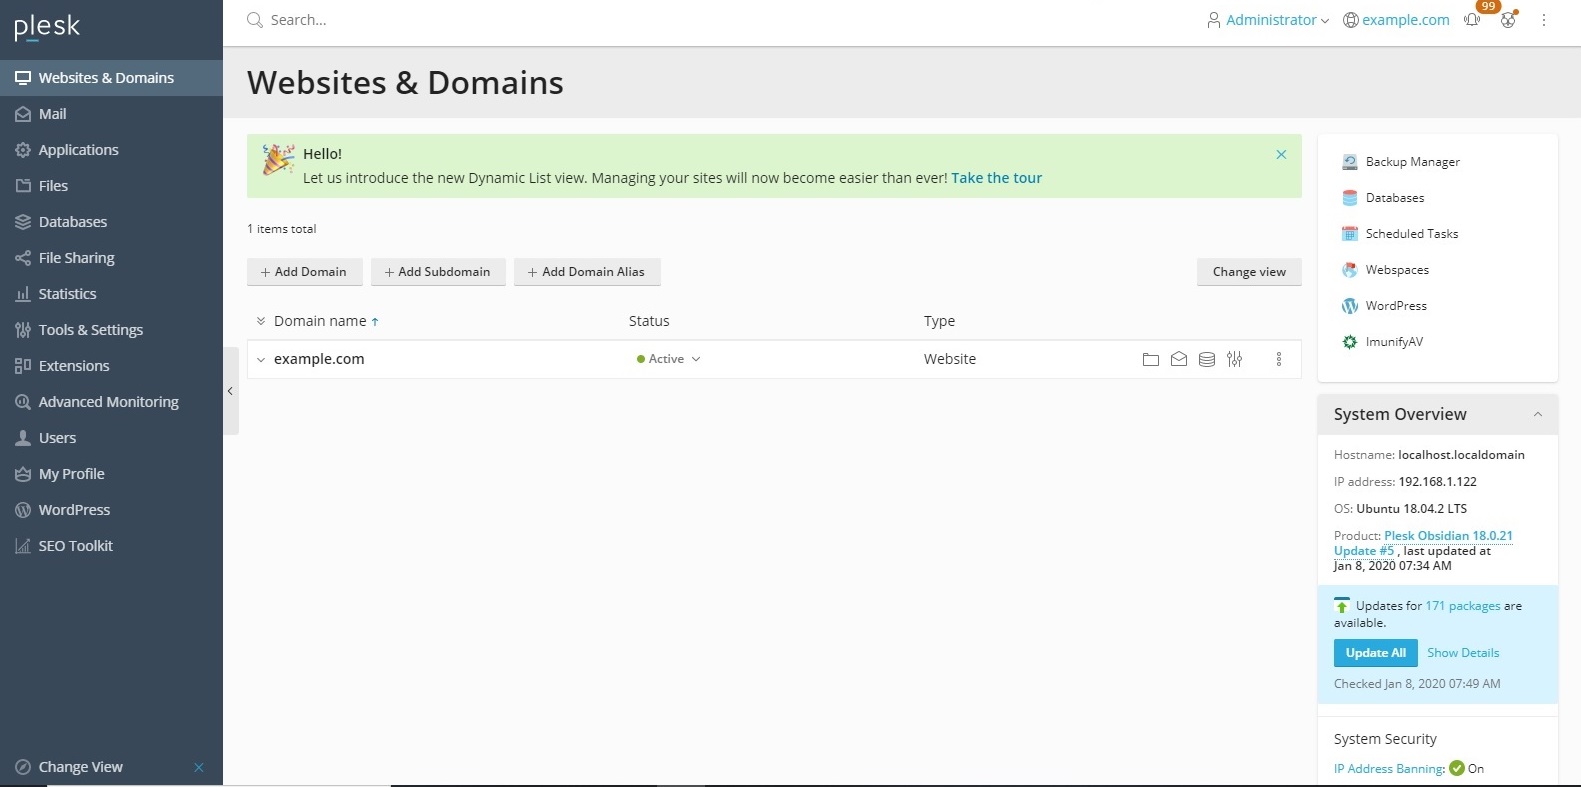Go to Extensions in sidebar

click(74, 366)
